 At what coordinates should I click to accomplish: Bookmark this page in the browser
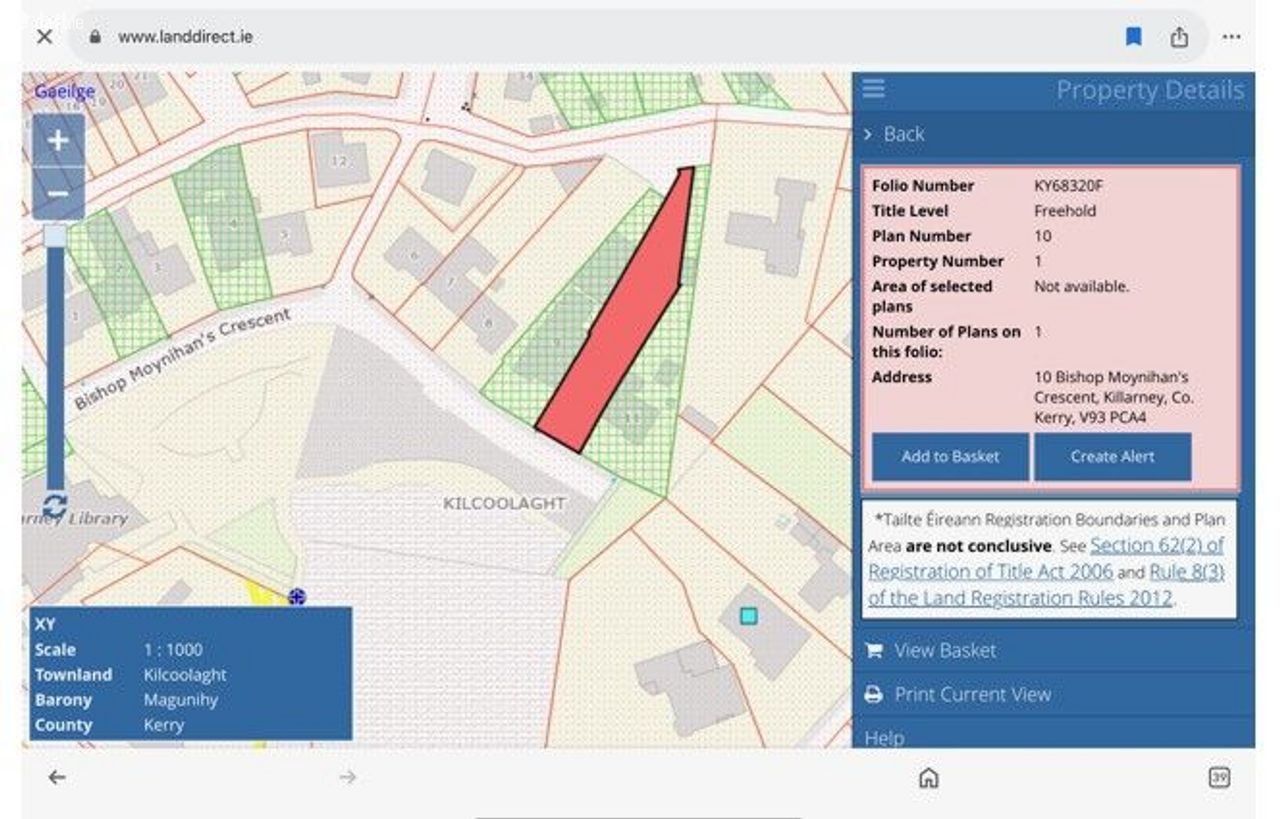click(1133, 37)
